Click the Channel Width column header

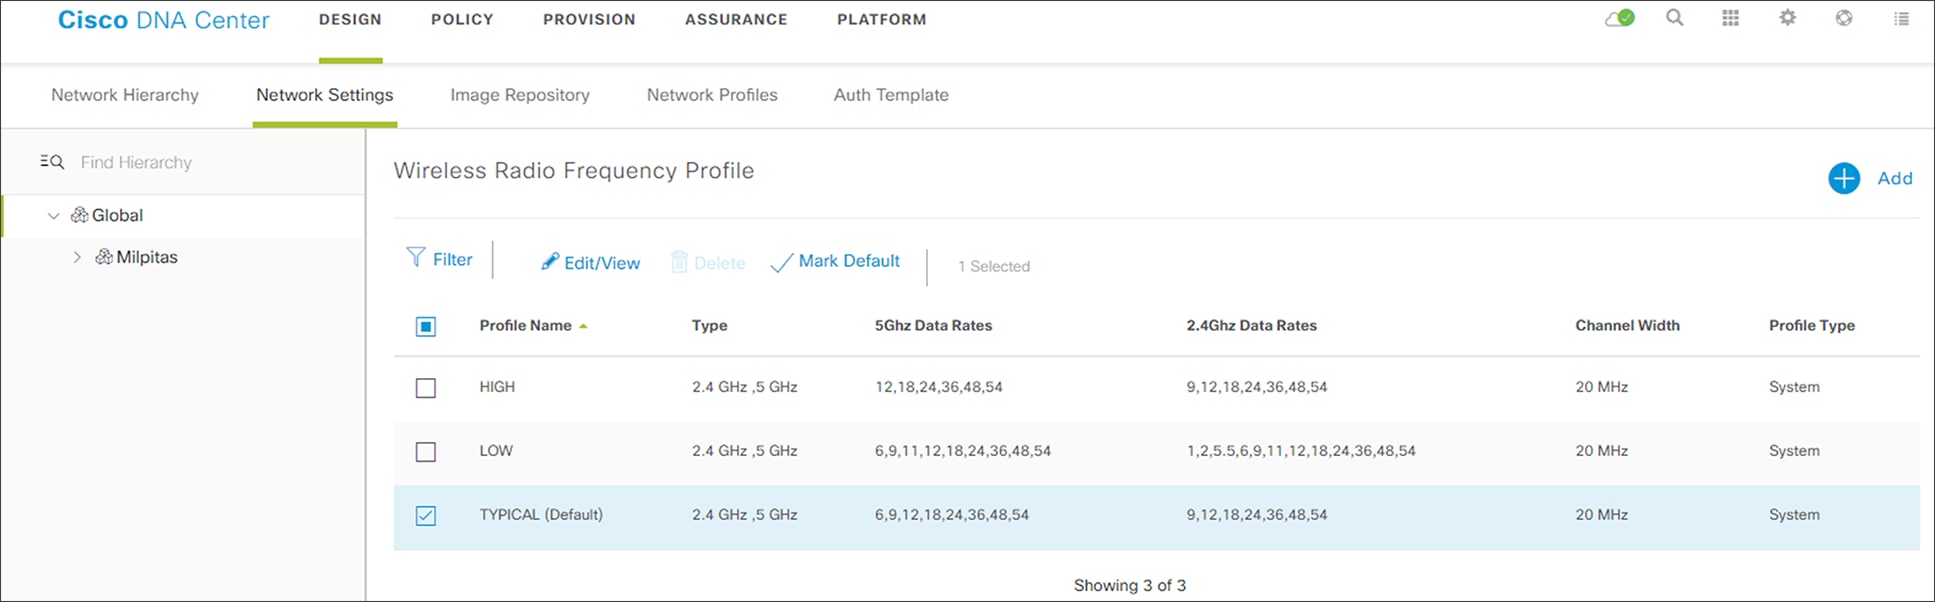click(1628, 326)
